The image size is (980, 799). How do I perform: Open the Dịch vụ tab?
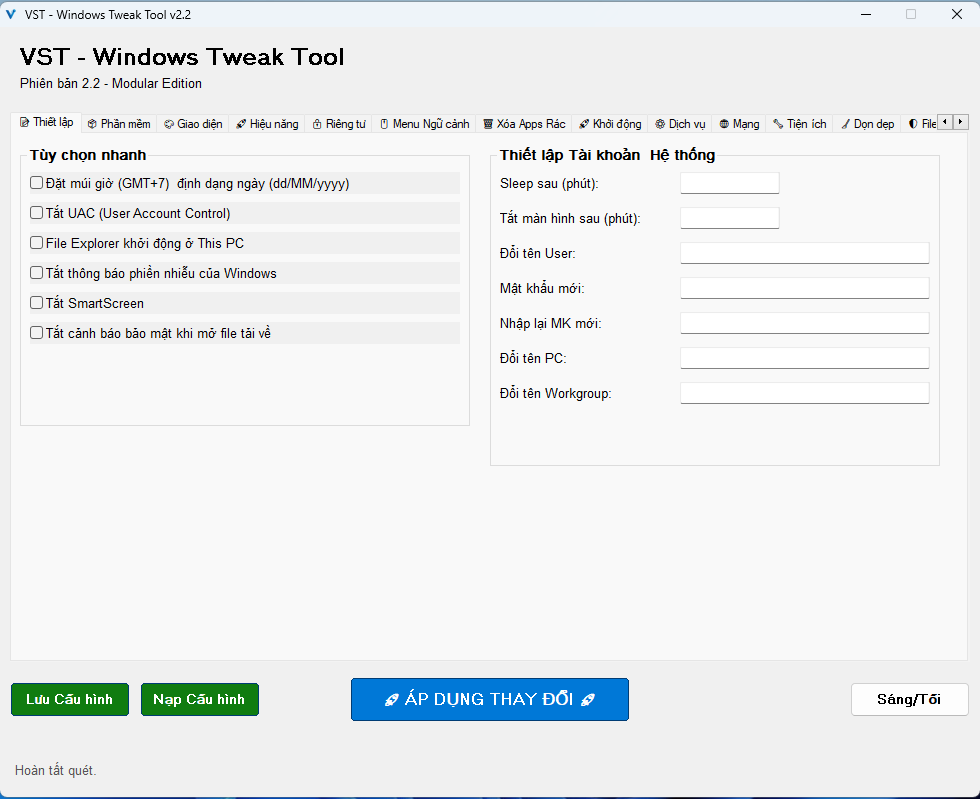click(x=680, y=124)
